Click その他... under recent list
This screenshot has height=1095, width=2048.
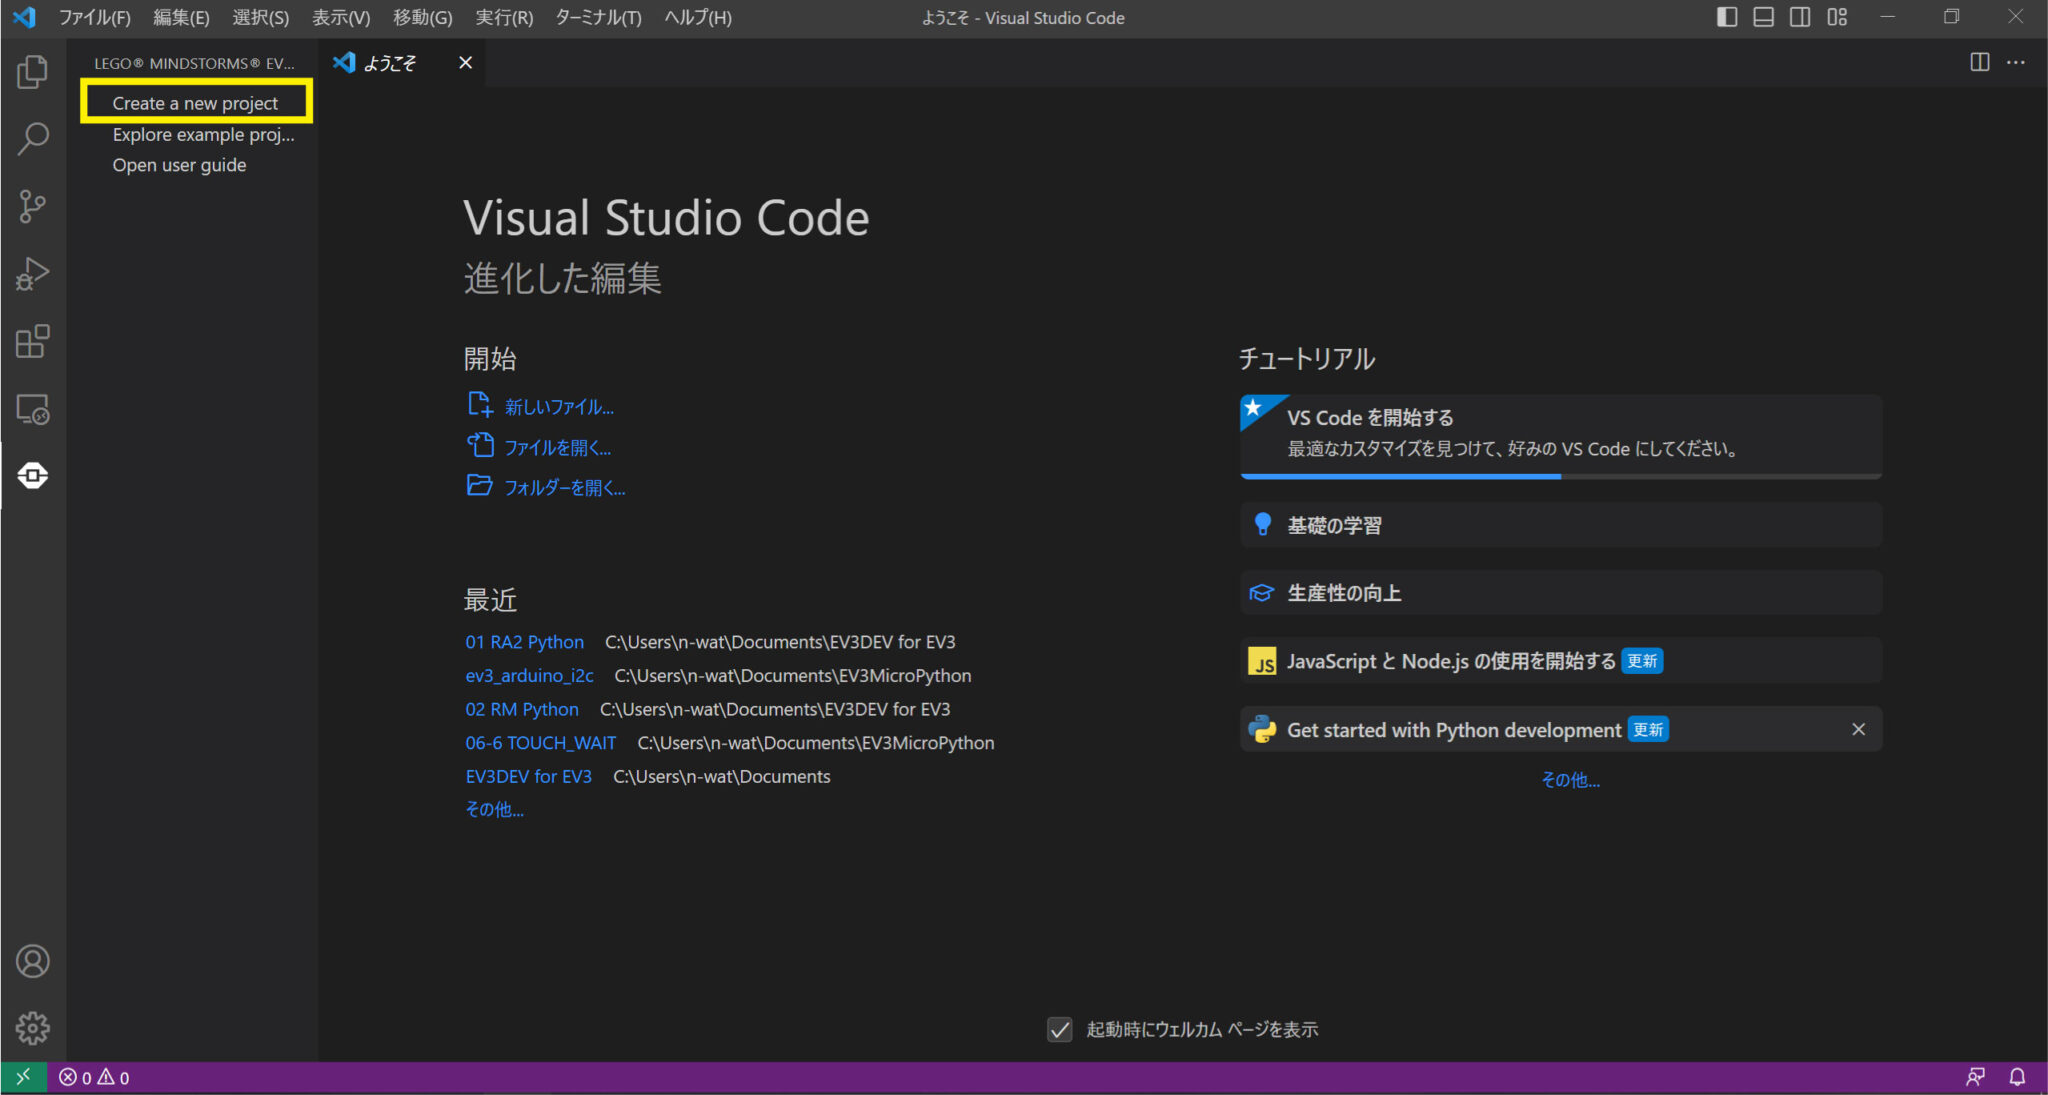(x=494, y=809)
